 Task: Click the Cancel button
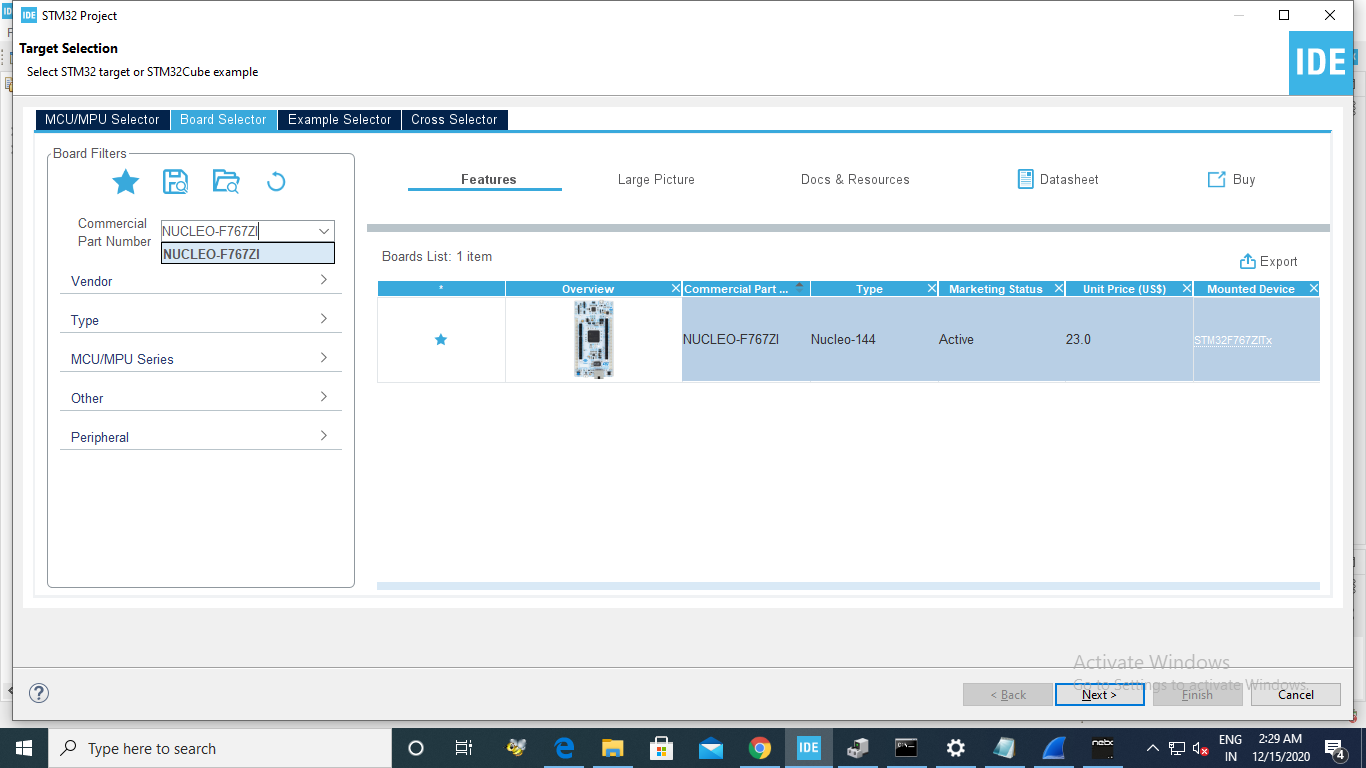(x=1296, y=694)
